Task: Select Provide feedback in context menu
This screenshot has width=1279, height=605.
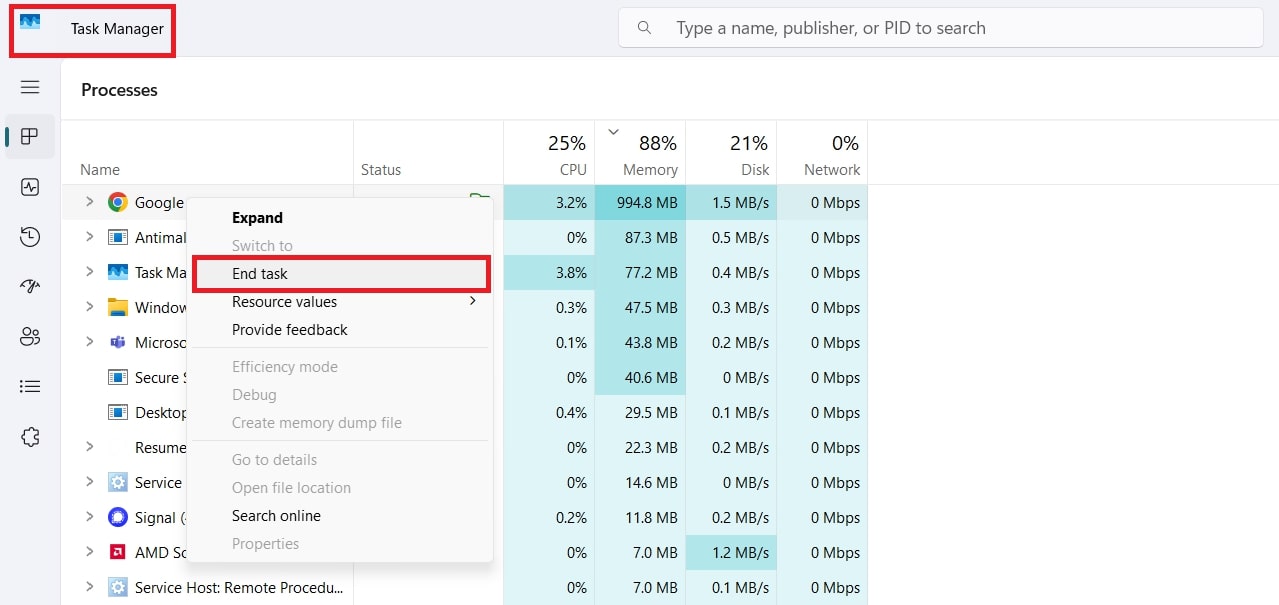Action: tap(340, 330)
